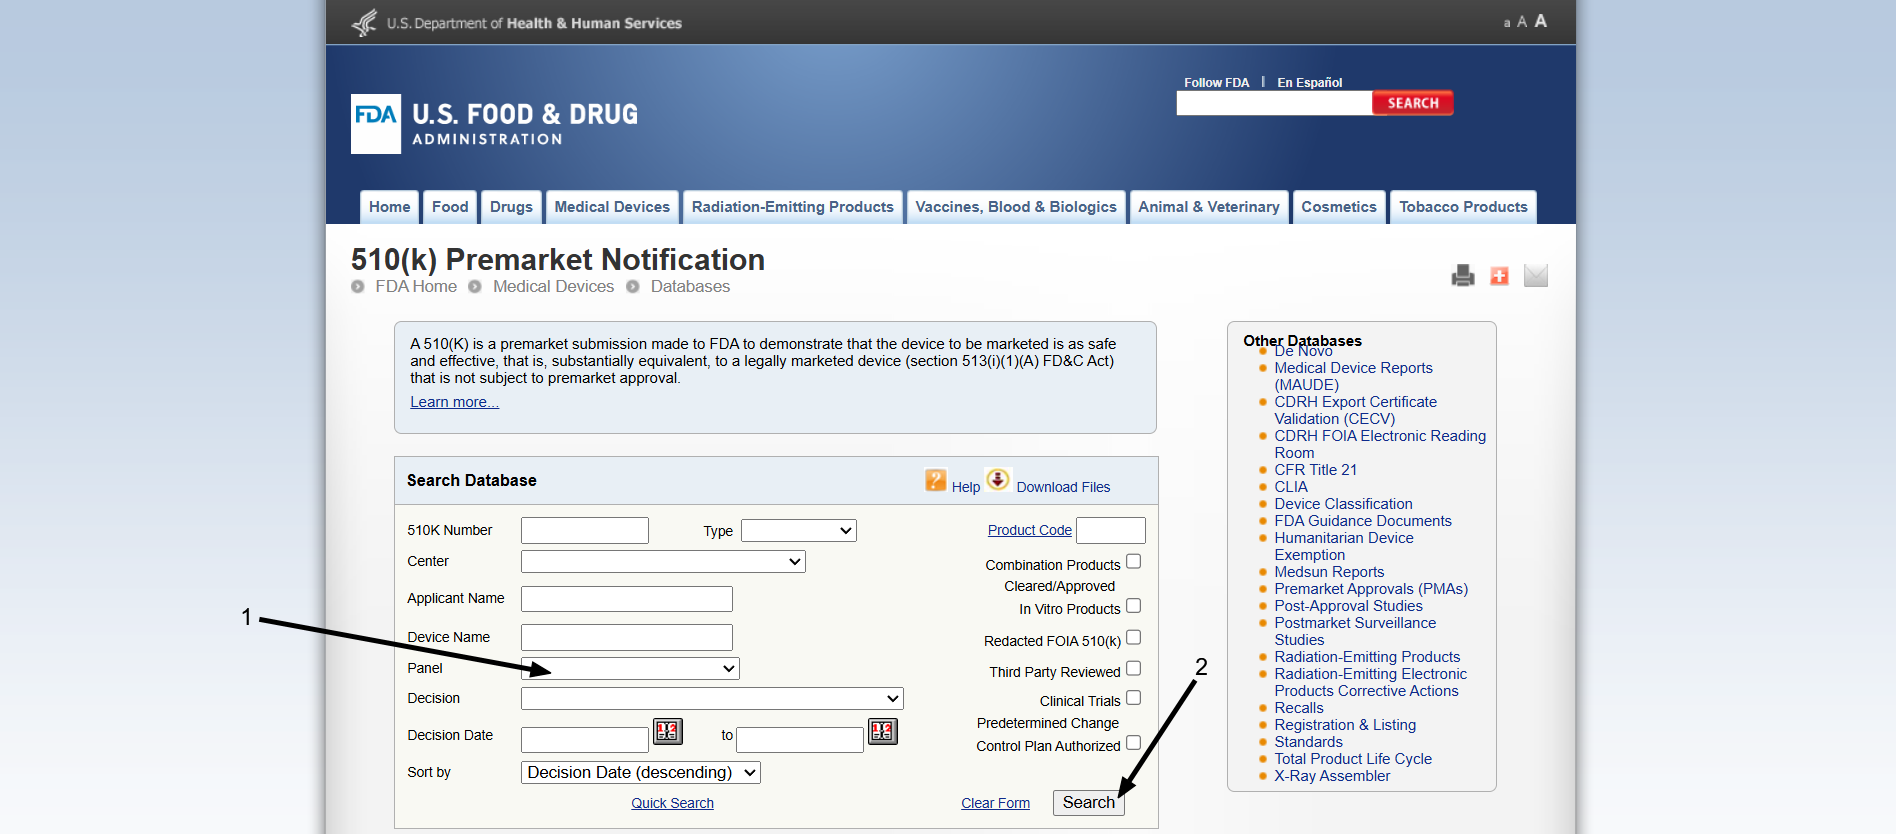Open Premarket Approvals (PMAs) link
Viewport: 1896px width, 834px height.
[x=1371, y=589]
